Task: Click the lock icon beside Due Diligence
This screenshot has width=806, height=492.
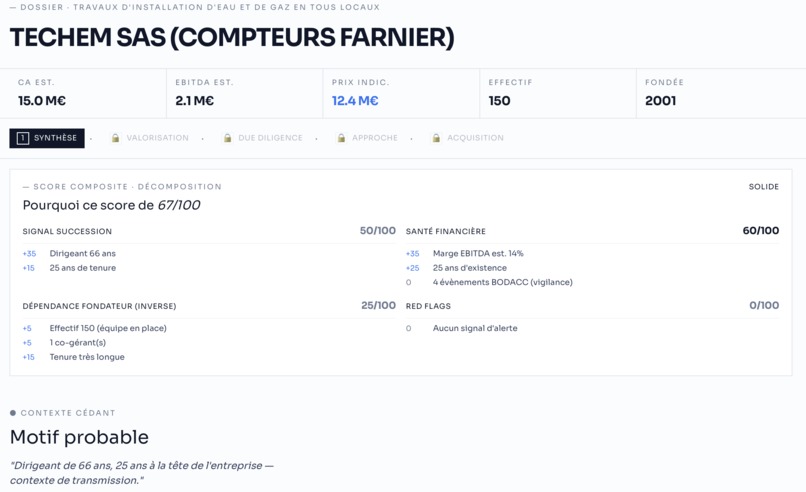Action: pyautogui.click(x=227, y=138)
